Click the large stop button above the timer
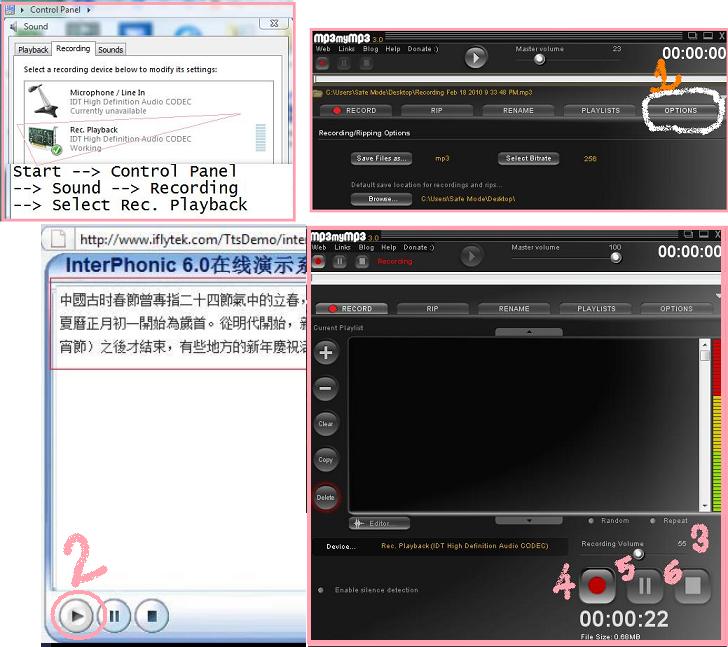 (693, 586)
